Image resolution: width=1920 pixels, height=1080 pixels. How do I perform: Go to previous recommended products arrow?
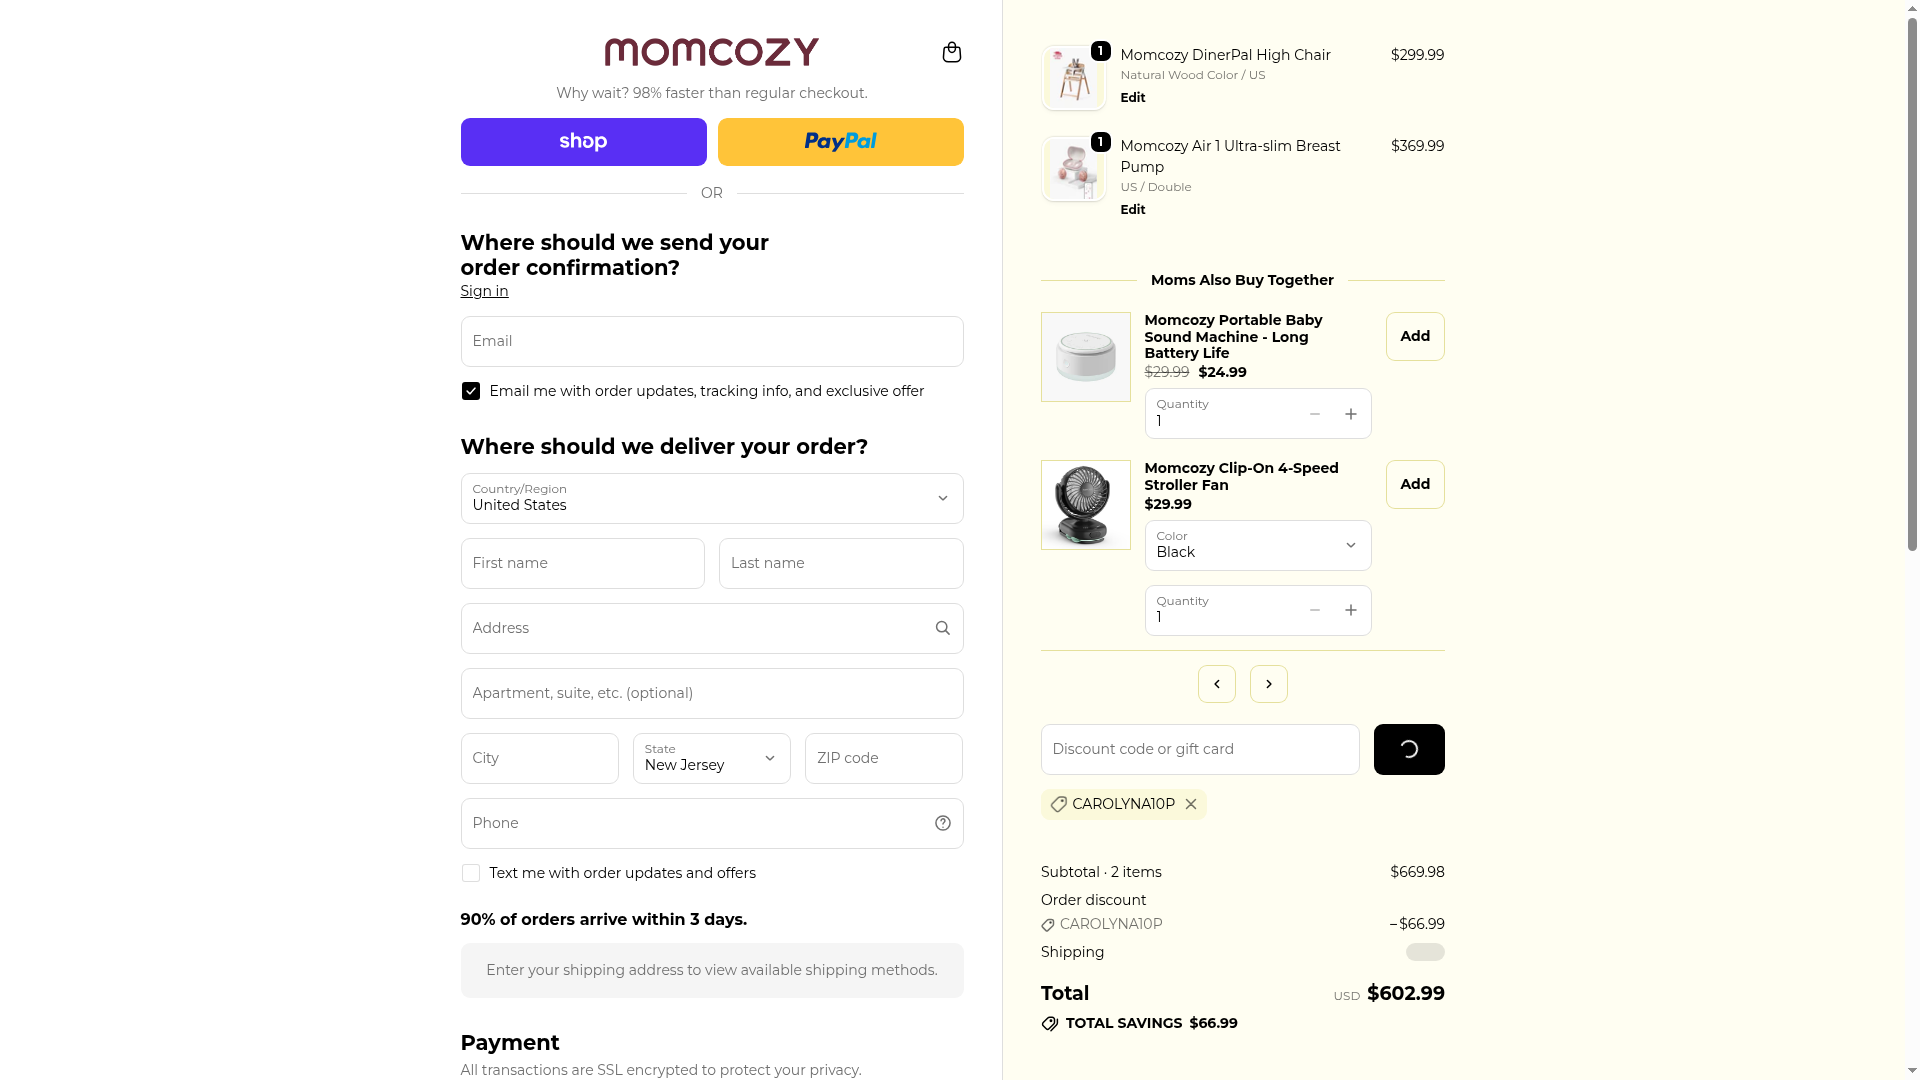click(x=1216, y=684)
